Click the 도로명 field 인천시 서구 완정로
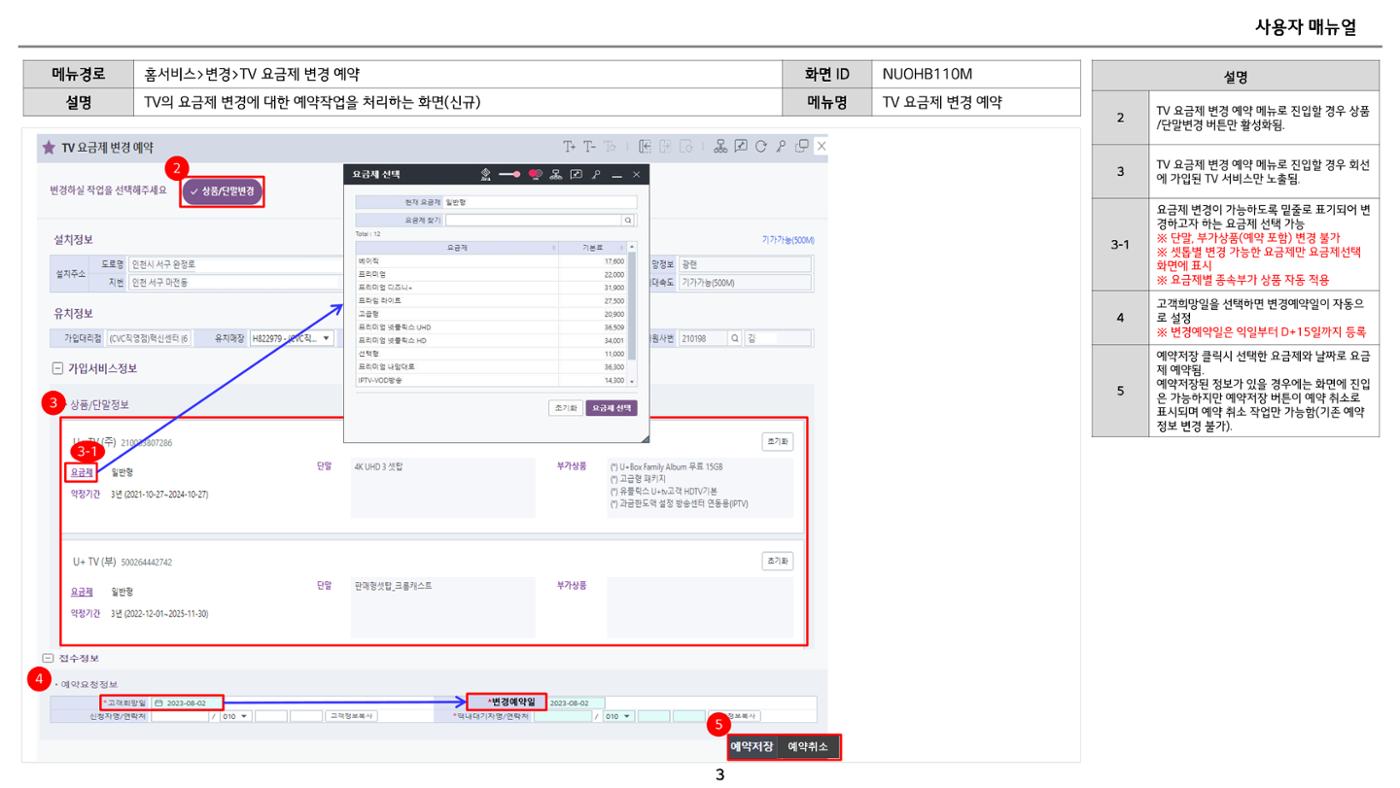 [x=234, y=265]
